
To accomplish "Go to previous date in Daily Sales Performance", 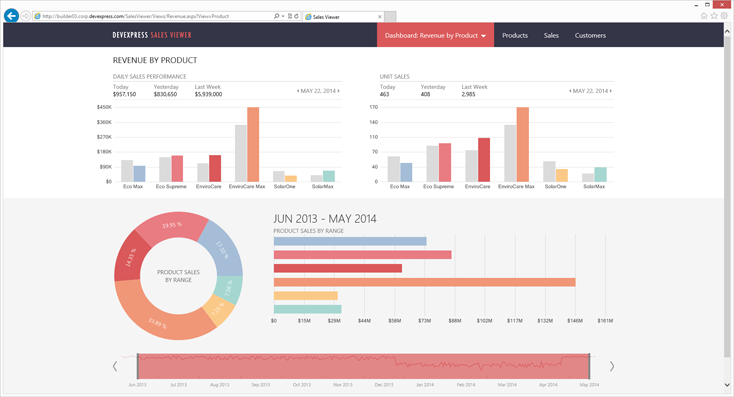I will pyautogui.click(x=298, y=91).
